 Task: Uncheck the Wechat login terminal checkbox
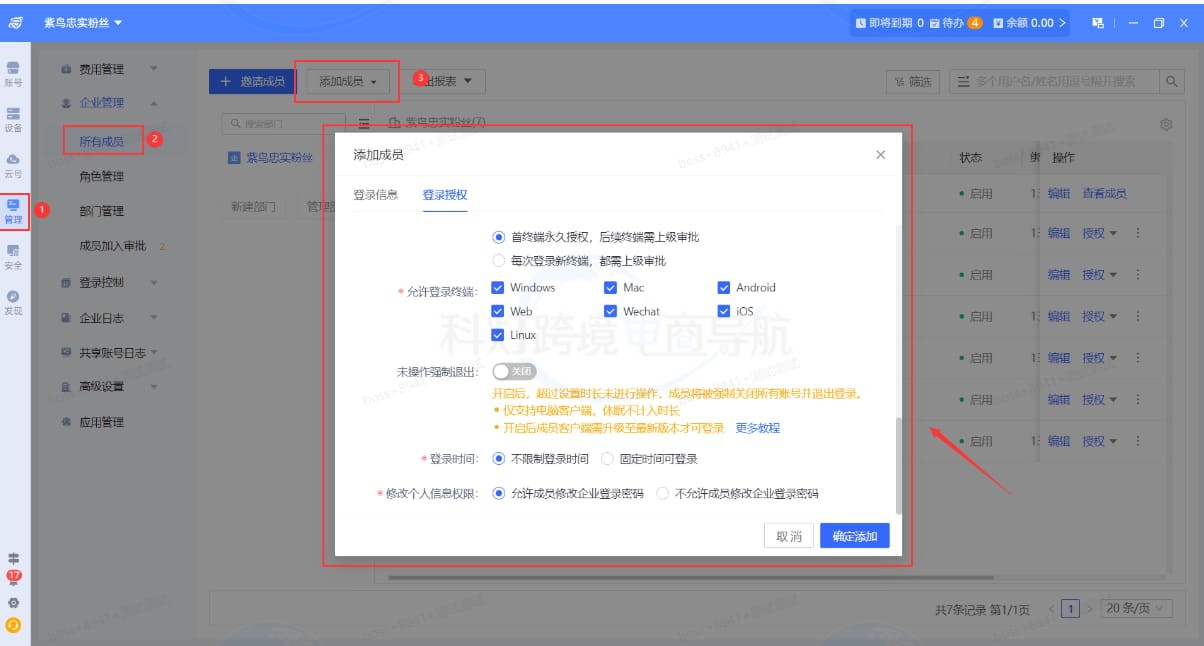tap(610, 311)
